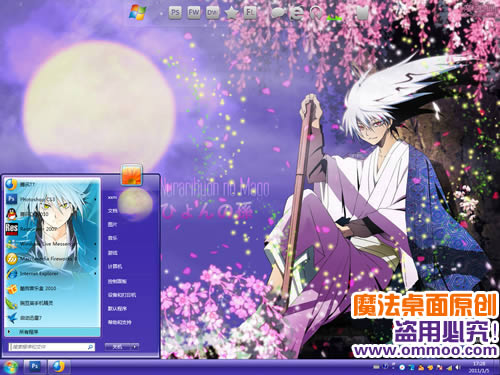Expand the Macromedia Fireworks 8 submenu arrow
The height and width of the screenshot is (375, 500).
[96, 259]
